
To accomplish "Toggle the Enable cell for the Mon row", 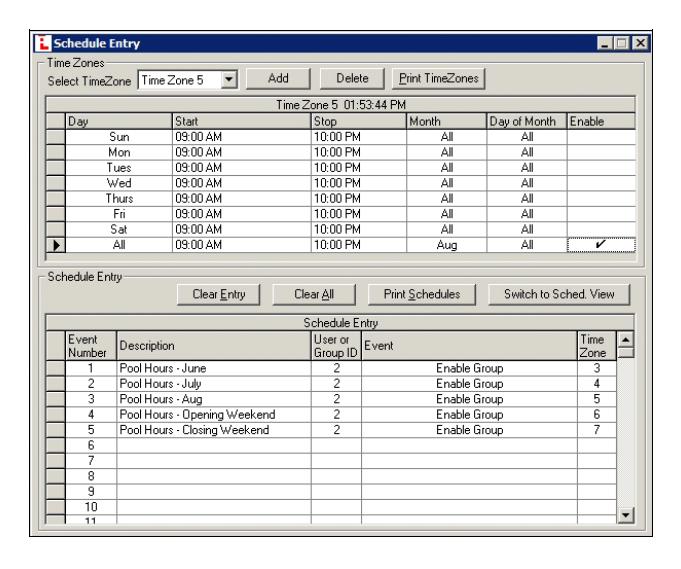I will click(x=601, y=152).
